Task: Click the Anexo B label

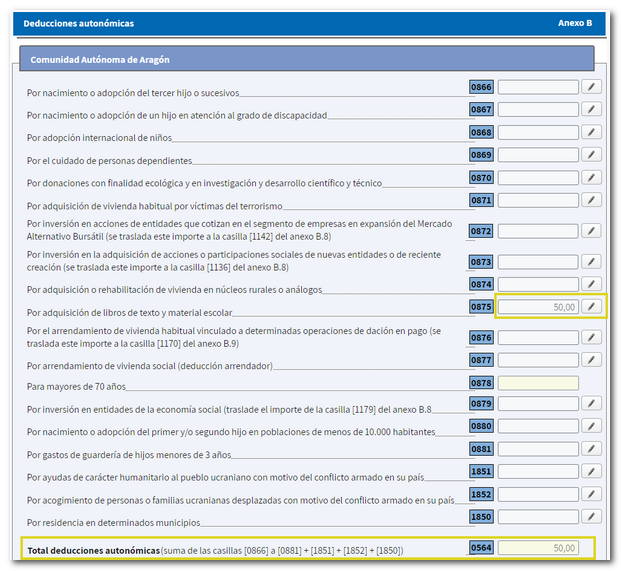Action: (574, 22)
